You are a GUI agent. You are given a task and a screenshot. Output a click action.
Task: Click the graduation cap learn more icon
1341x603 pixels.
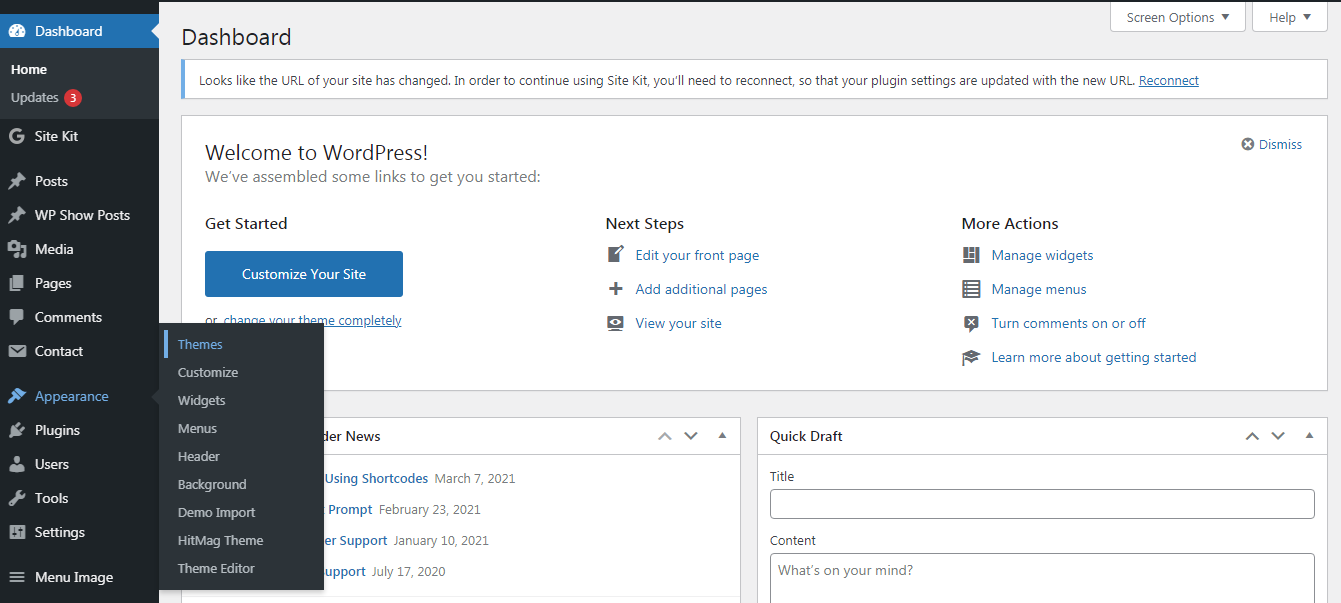point(971,357)
